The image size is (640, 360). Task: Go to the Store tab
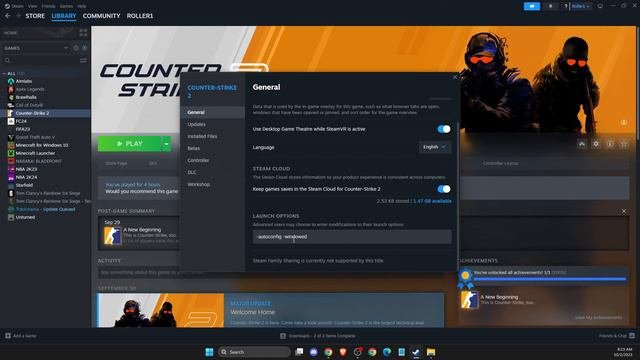pyautogui.click(x=35, y=16)
